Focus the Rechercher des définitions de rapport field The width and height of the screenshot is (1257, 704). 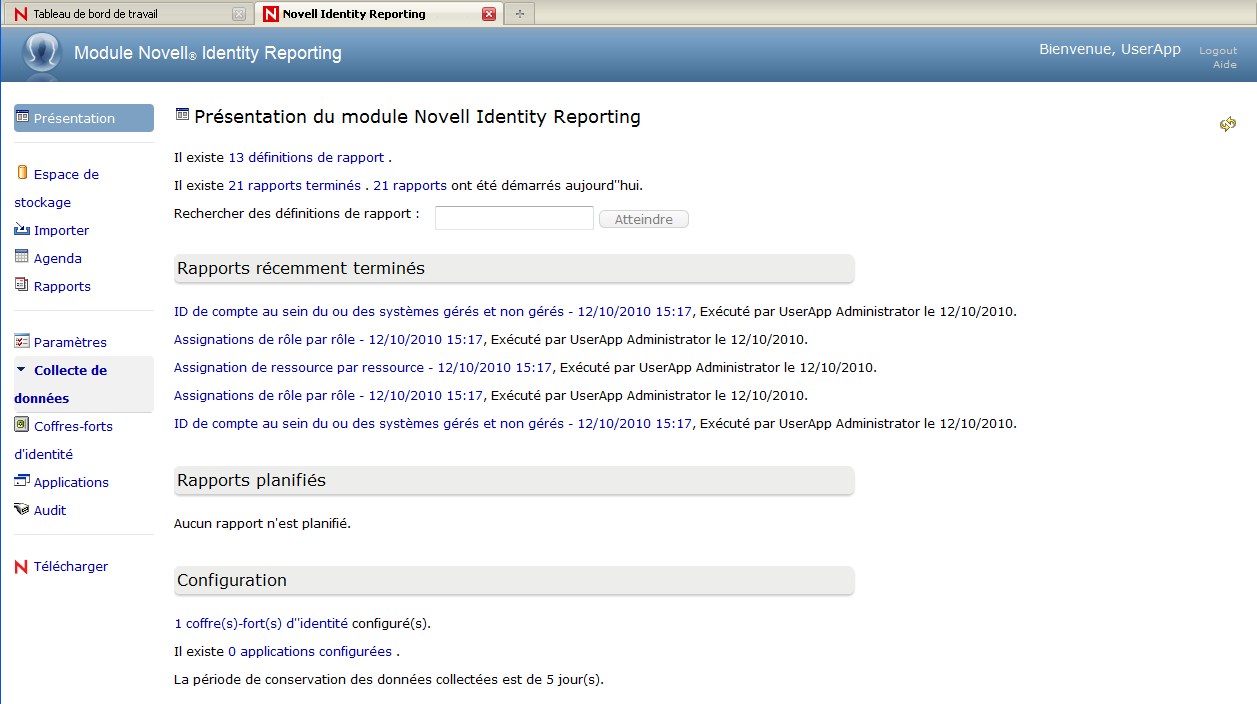514,218
